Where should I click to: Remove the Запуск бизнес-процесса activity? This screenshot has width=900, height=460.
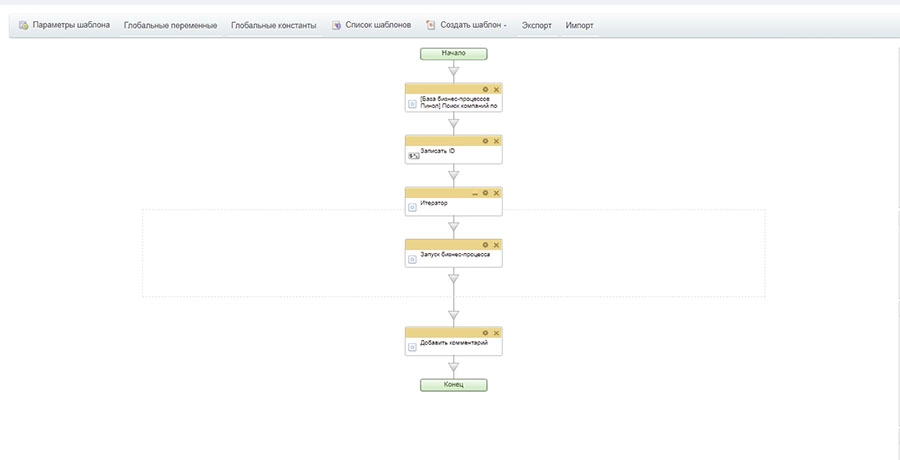click(496, 244)
